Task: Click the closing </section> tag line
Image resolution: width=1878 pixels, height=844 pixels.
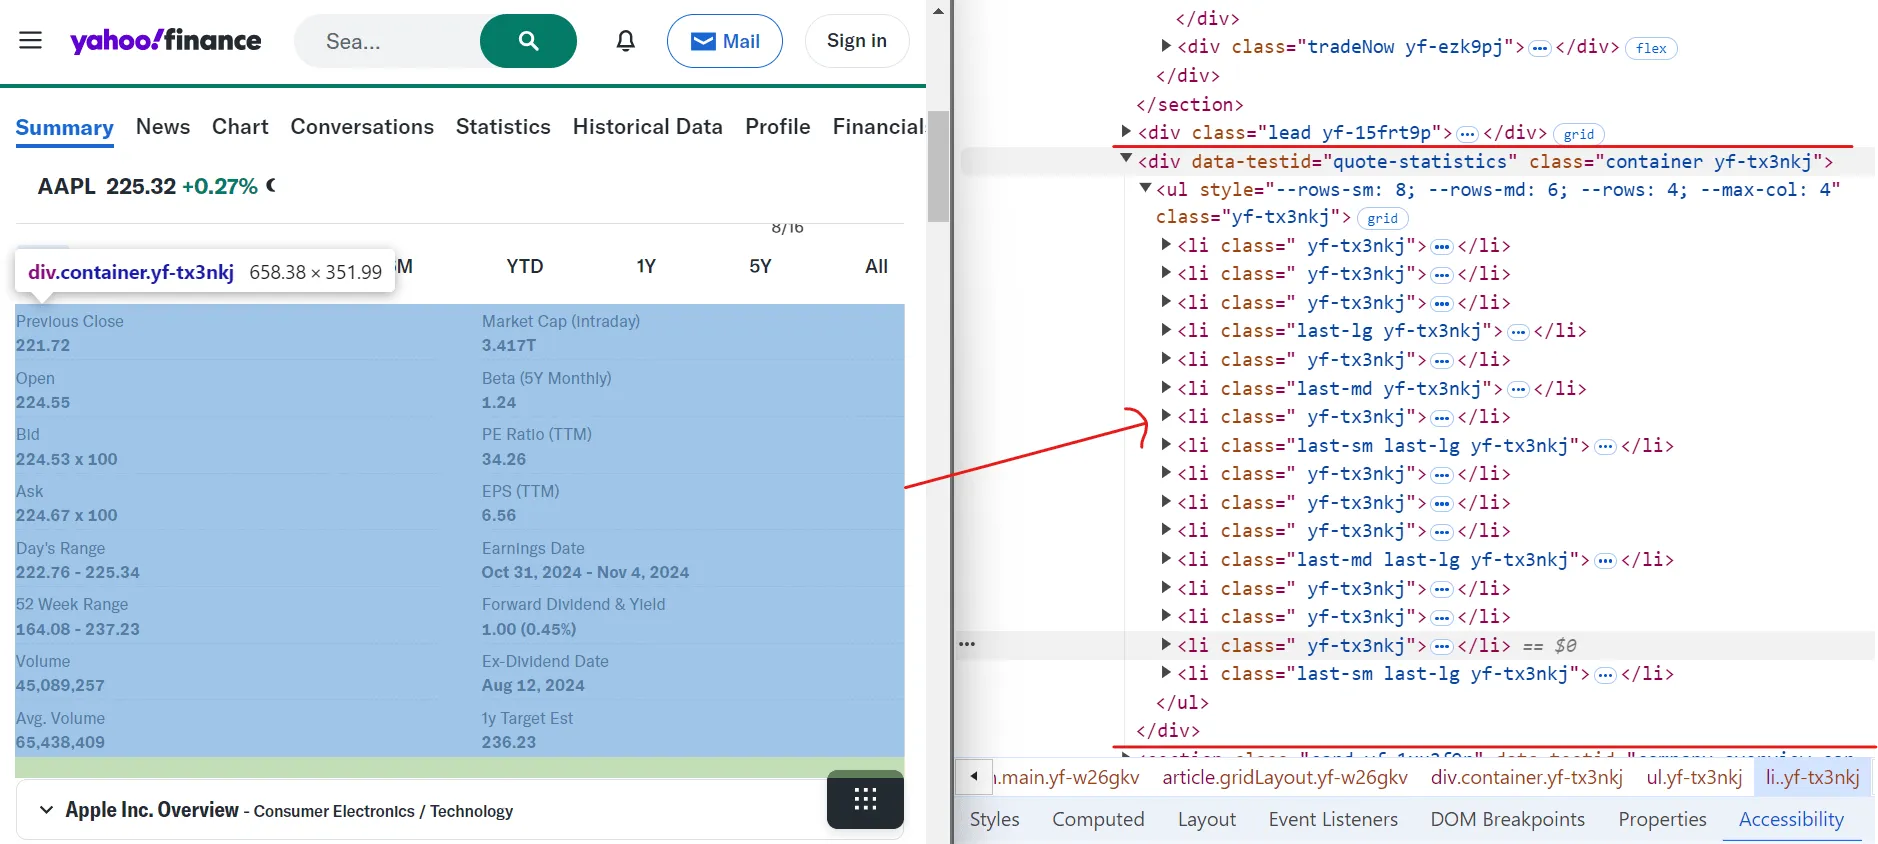Action: (x=1190, y=105)
